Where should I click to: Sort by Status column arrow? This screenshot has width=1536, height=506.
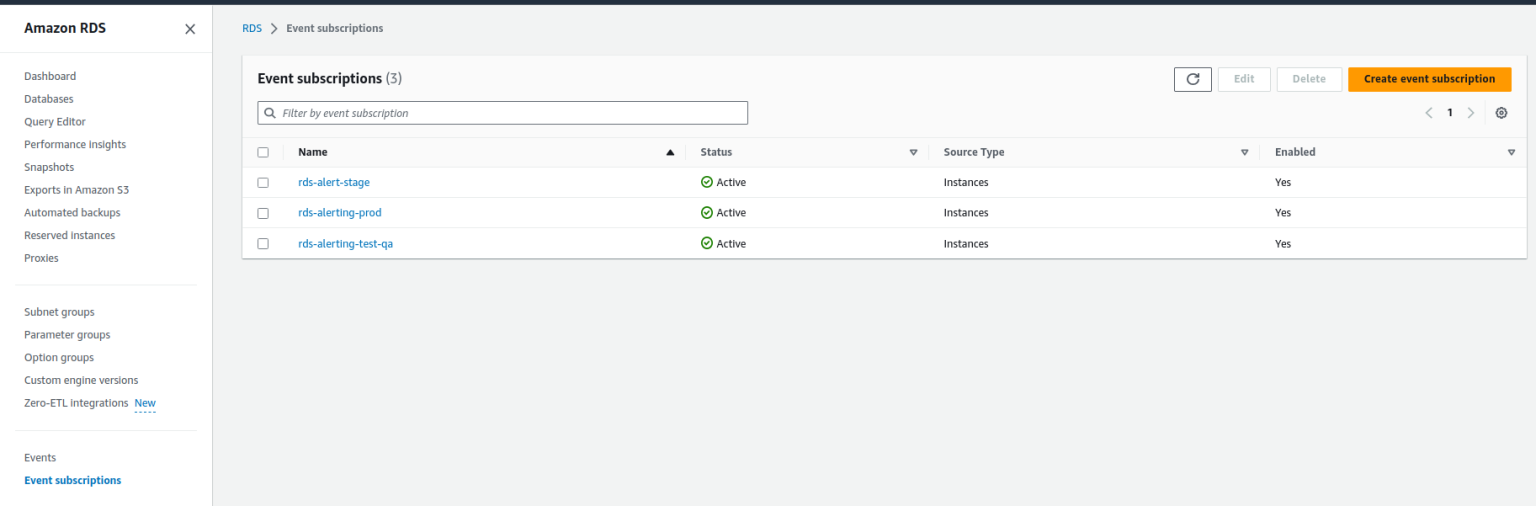pyautogui.click(x=913, y=152)
